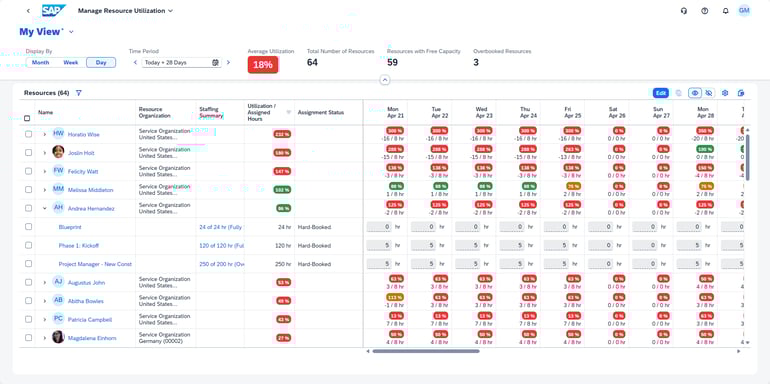
Task: Open the Horatio Wise link
Action: click(83, 134)
